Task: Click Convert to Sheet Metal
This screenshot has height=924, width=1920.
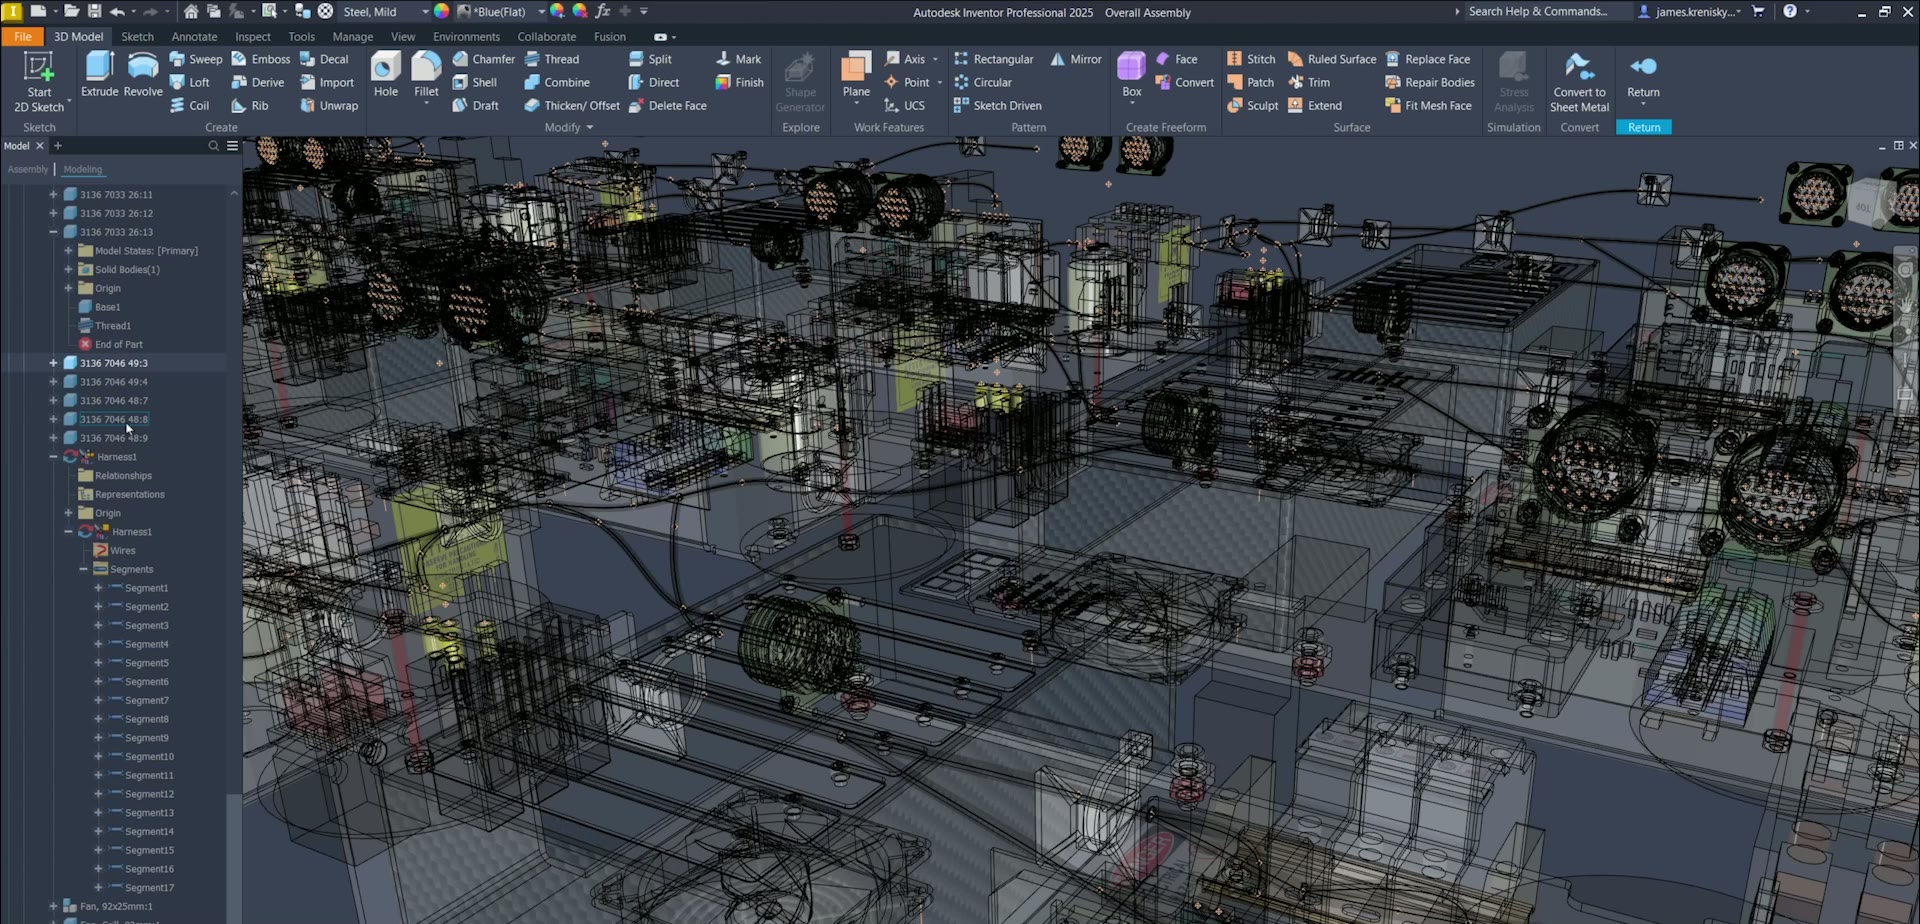Action: coord(1580,82)
